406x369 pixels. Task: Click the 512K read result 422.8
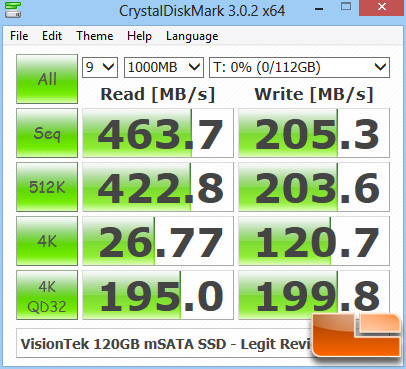pyautogui.click(x=158, y=187)
